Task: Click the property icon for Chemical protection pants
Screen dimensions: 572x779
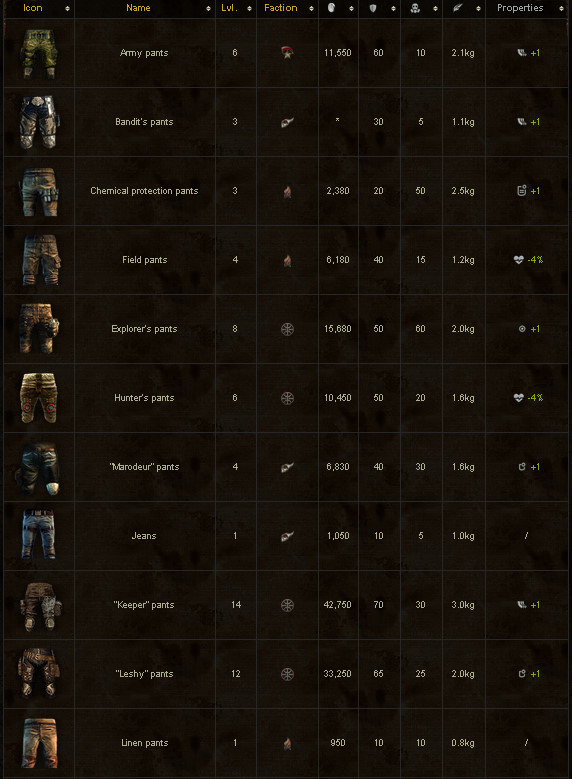Action: click(x=521, y=191)
